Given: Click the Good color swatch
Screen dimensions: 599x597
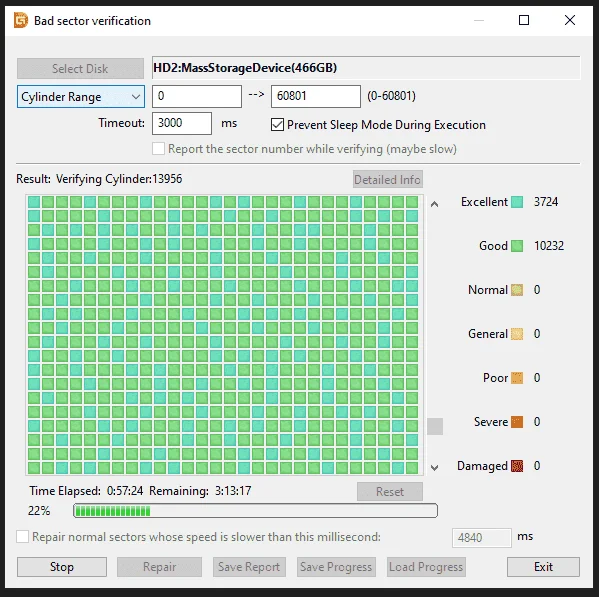Looking at the screenshot, I should pos(517,246).
